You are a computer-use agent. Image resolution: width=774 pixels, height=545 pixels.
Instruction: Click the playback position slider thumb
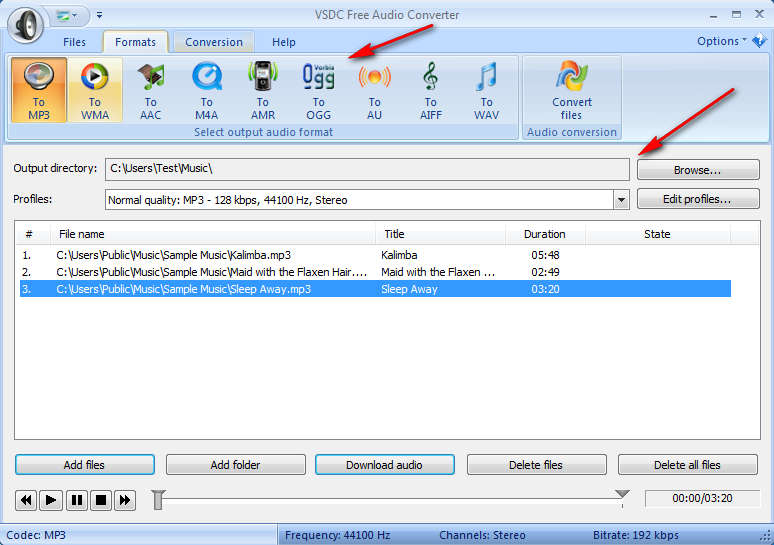coord(158,500)
